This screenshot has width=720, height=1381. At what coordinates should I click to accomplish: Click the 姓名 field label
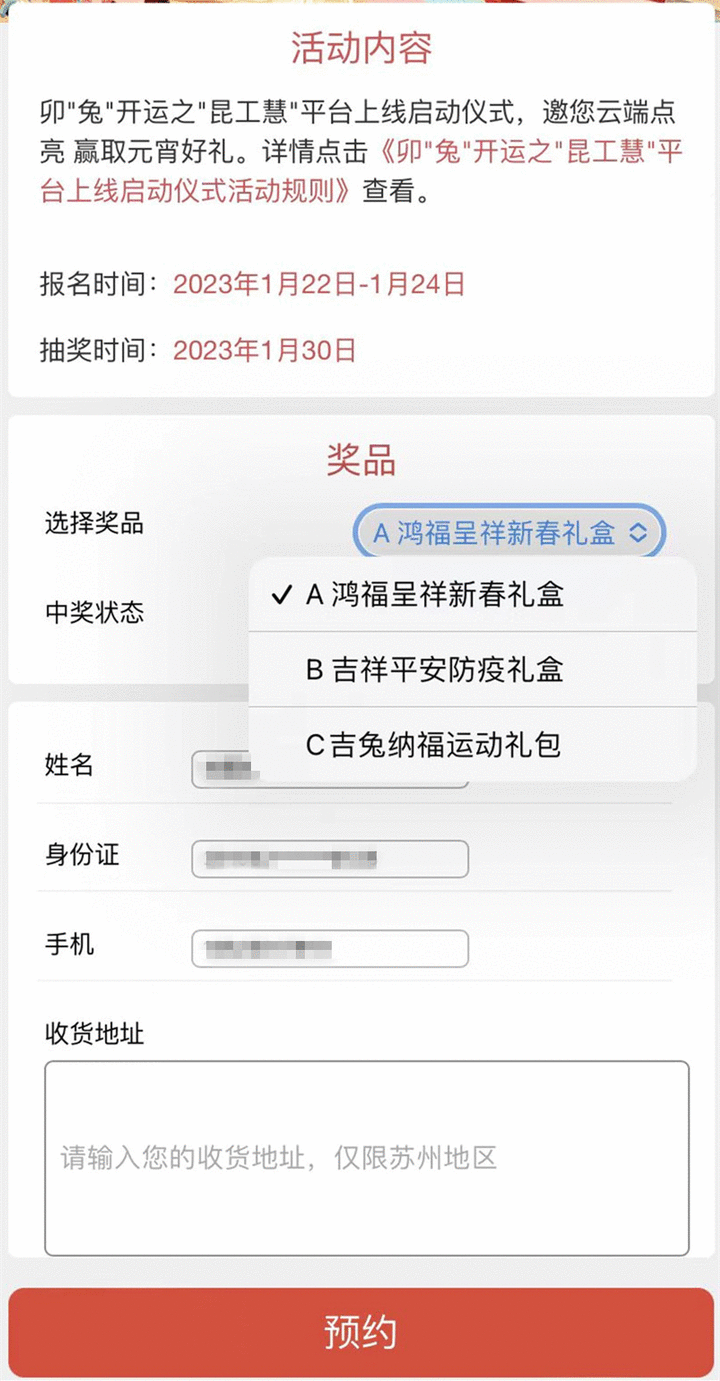tap(69, 766)
